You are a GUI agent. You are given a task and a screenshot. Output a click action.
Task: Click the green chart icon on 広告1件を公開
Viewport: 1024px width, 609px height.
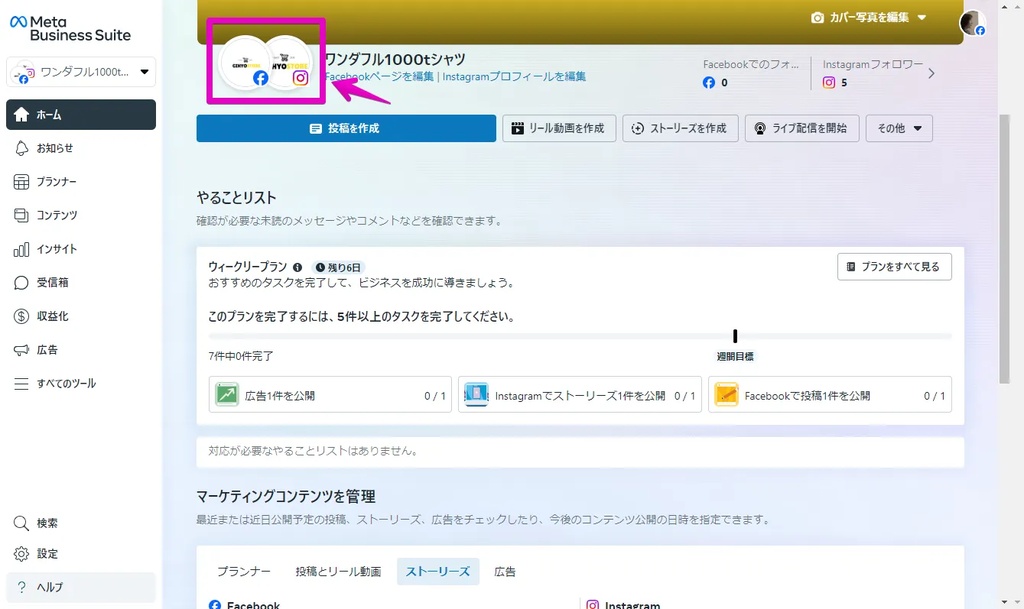pos(227,395)
